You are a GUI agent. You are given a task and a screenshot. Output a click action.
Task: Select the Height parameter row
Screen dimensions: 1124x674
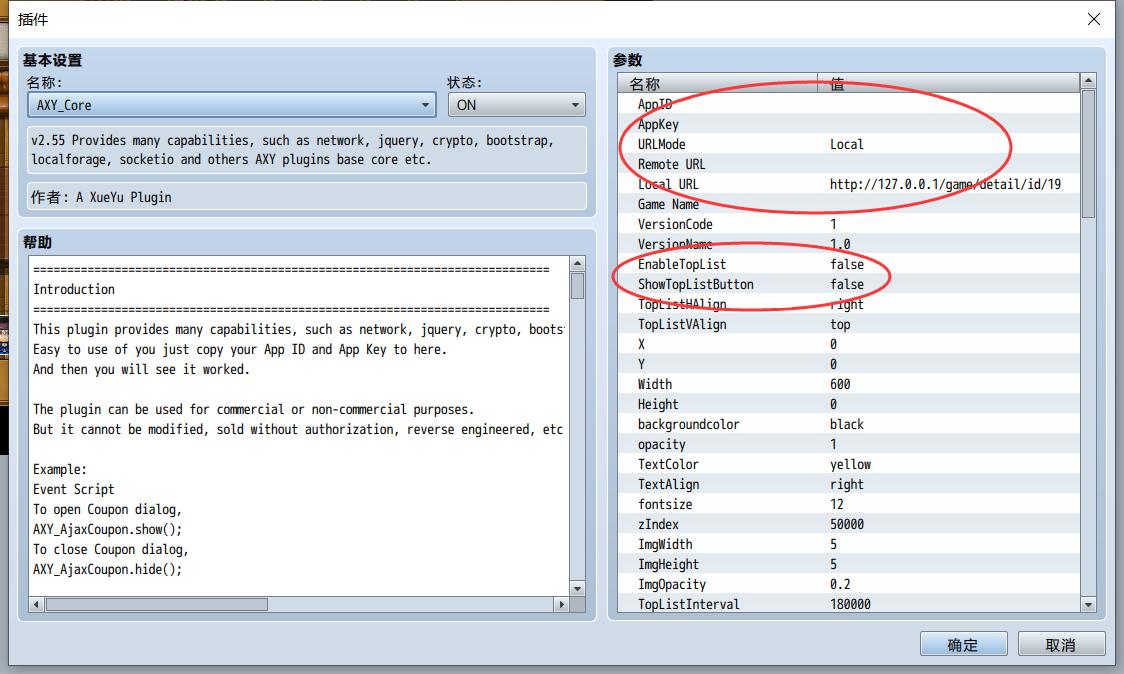(x=849, y=404)
